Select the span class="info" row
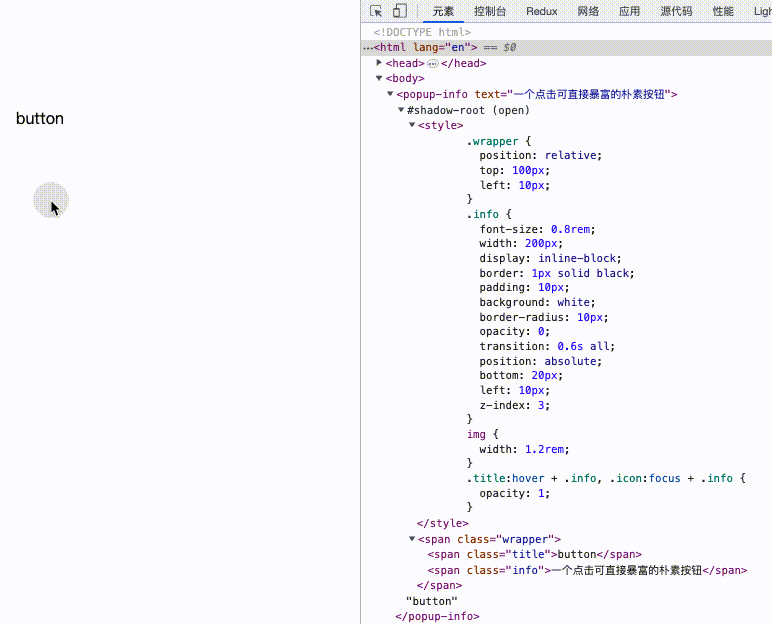The image size is (772, 624). pyautogui.click(x=587, y=570)
